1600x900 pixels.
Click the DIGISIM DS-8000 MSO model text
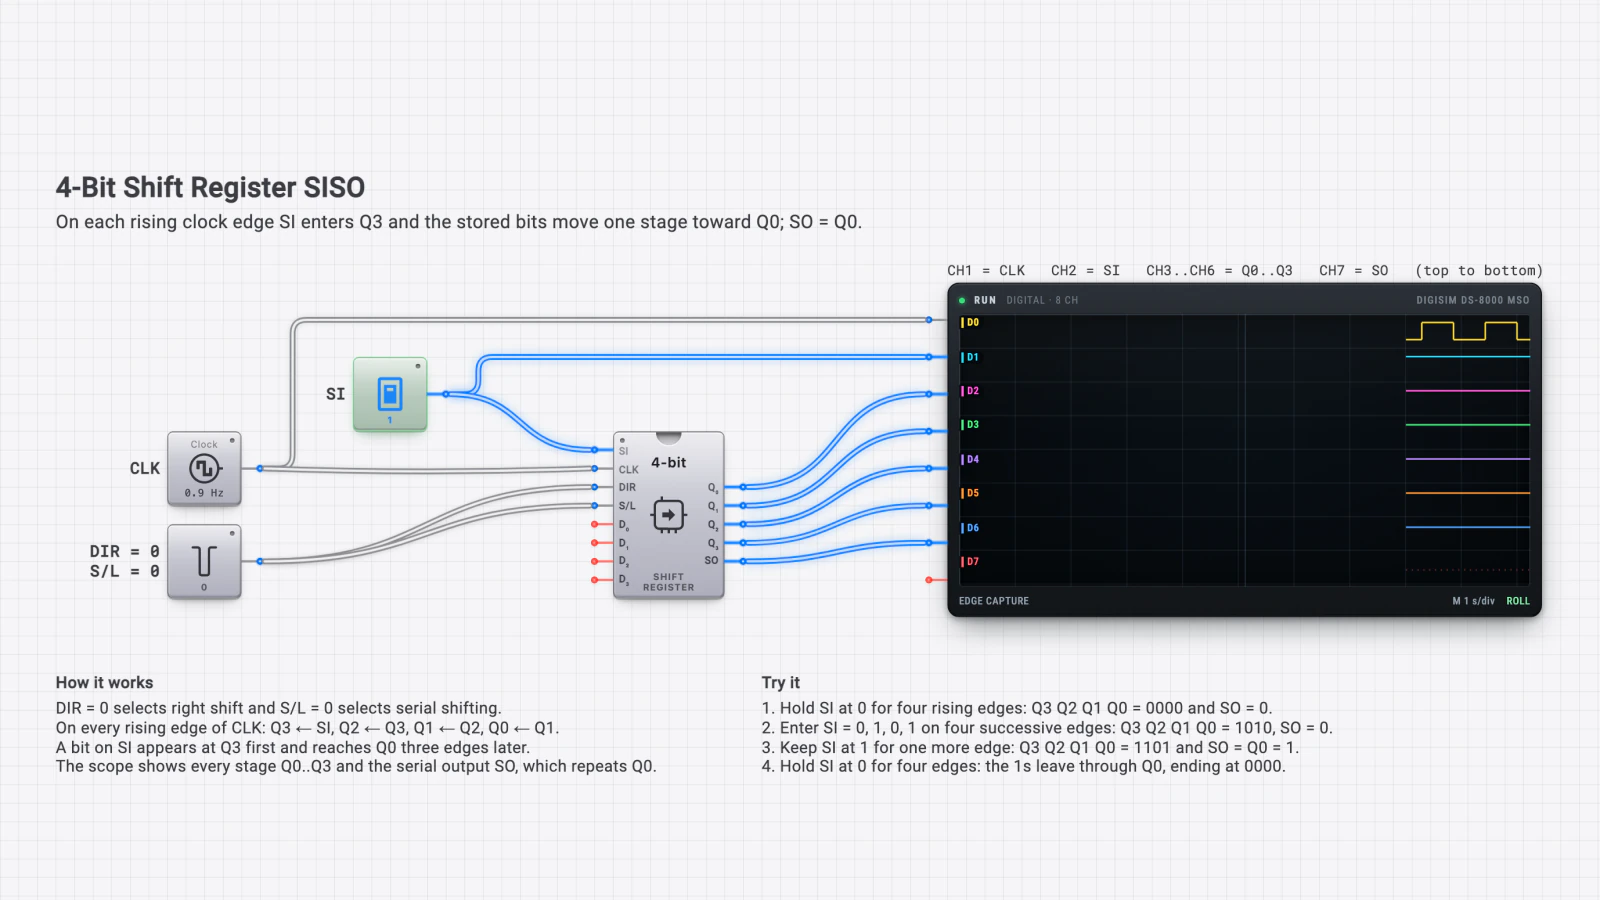[x=1473, y=300]
